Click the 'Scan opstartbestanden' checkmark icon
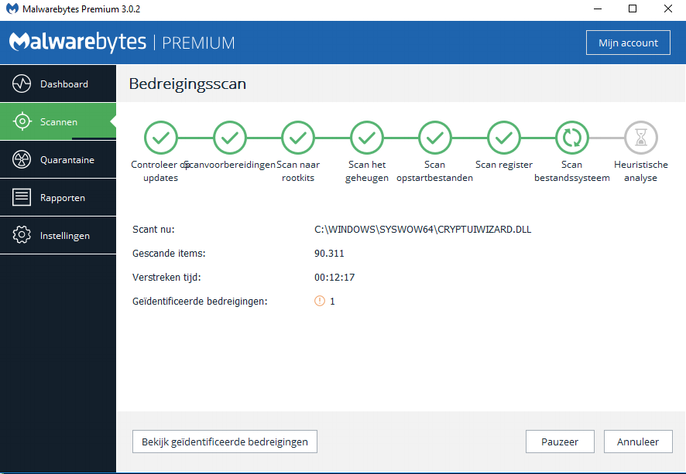 (434, 137)
